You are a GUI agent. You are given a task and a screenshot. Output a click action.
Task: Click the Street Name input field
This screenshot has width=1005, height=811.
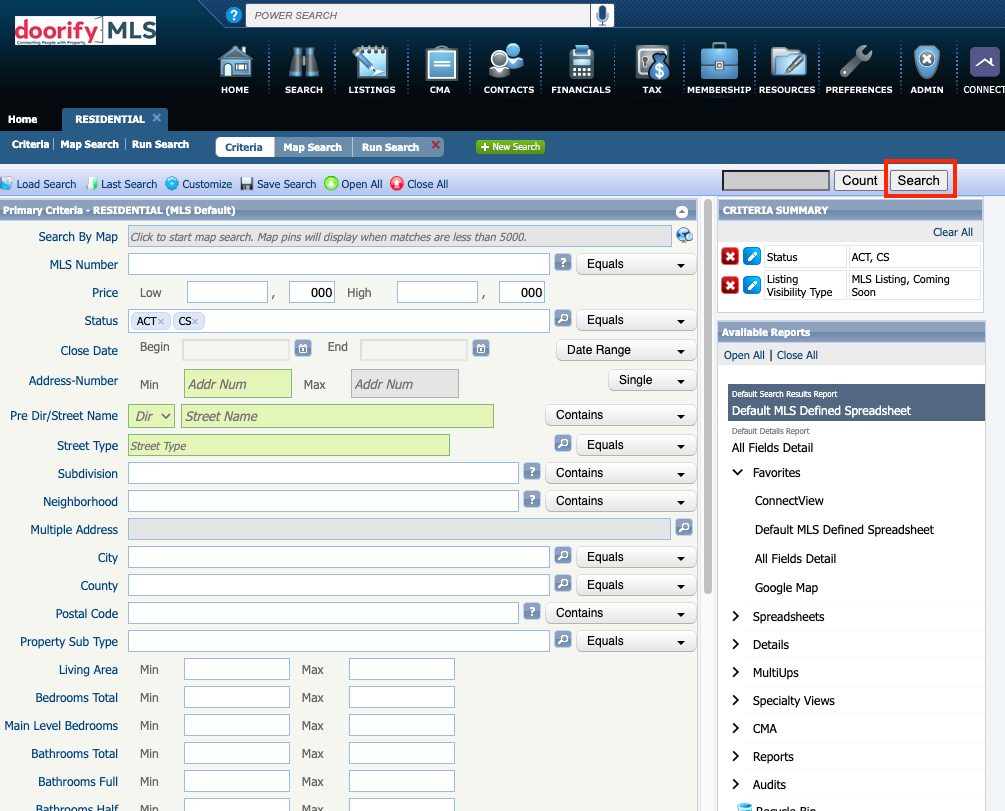337,416
